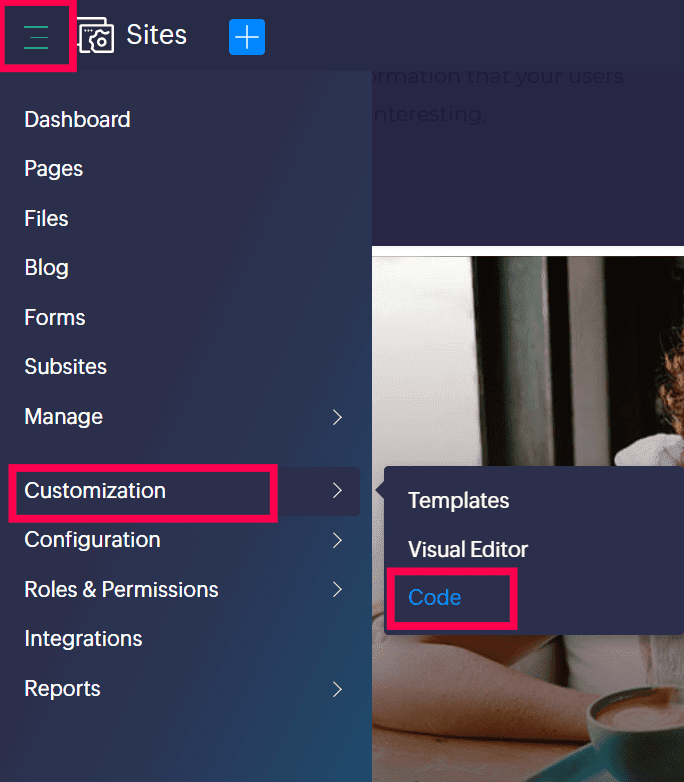
Task: Open the Visual Editor option
Action: pos(468,550)
